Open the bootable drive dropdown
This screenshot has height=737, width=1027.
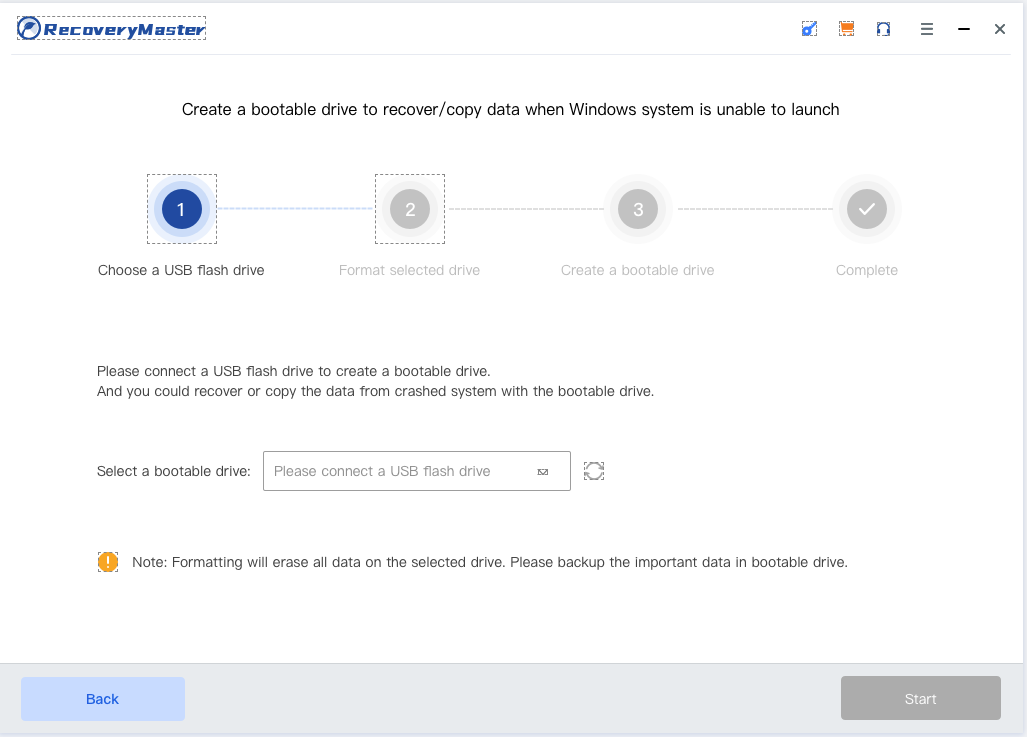(416, 471)
